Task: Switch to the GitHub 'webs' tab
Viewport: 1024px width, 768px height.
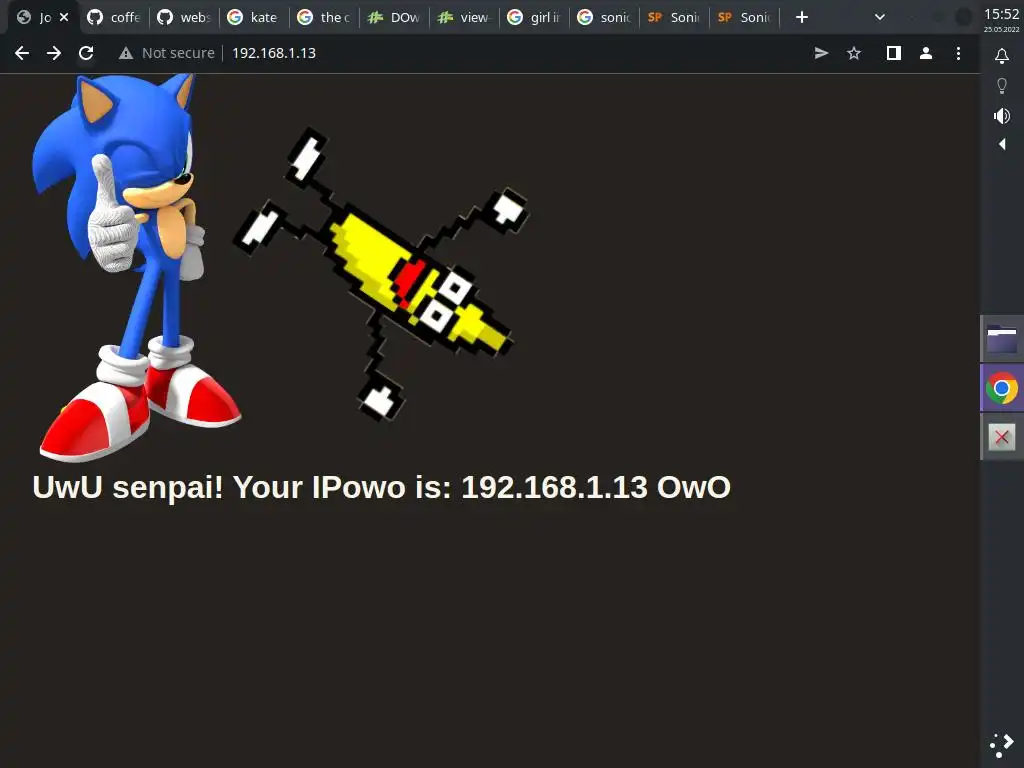Action: (x=184, y=17)
